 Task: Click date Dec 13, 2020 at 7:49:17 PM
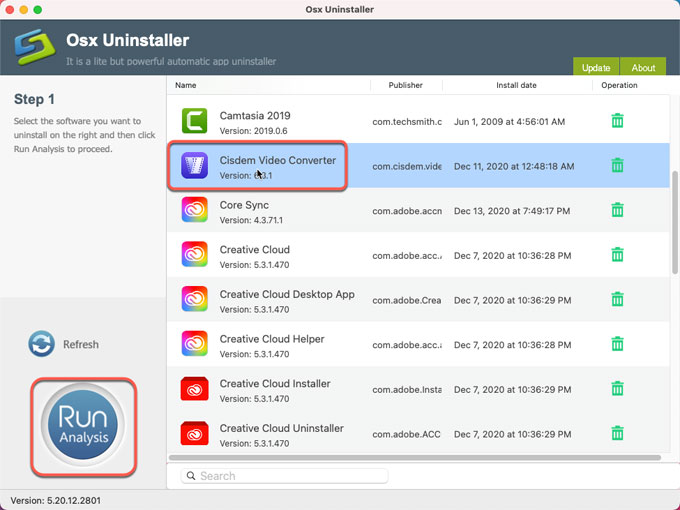(512, 211)
